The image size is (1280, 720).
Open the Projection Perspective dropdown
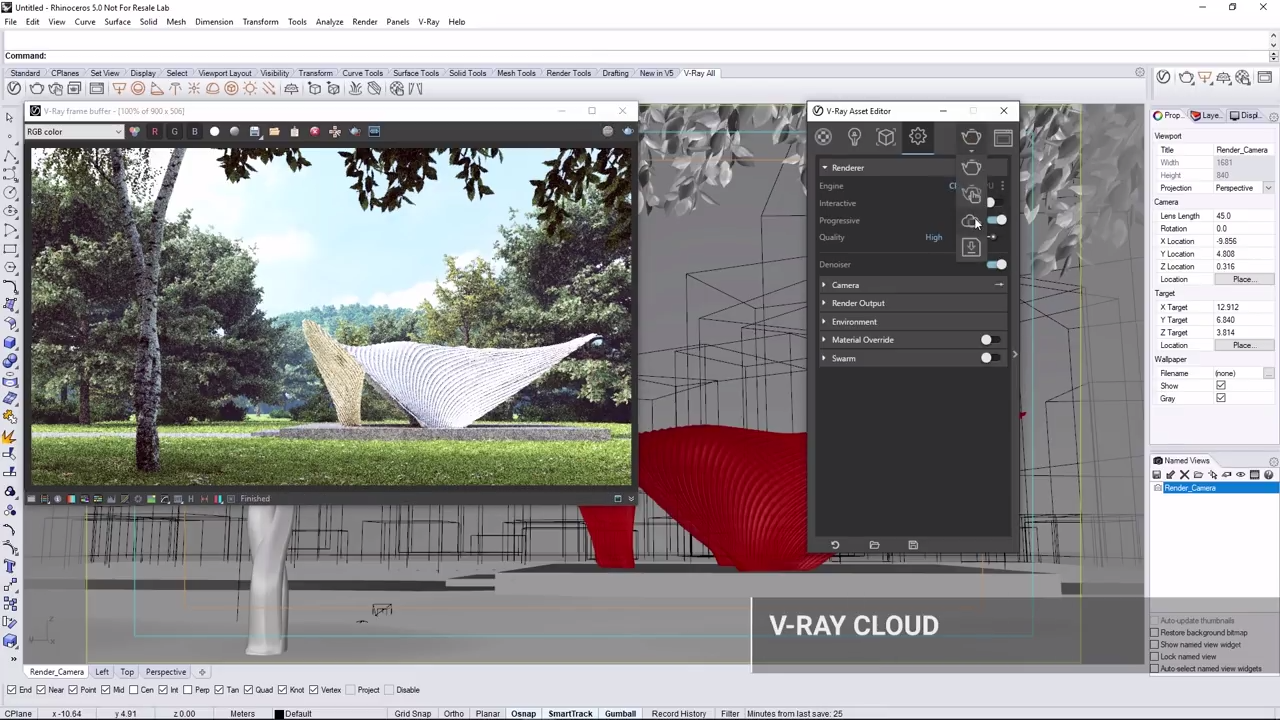1243,188
